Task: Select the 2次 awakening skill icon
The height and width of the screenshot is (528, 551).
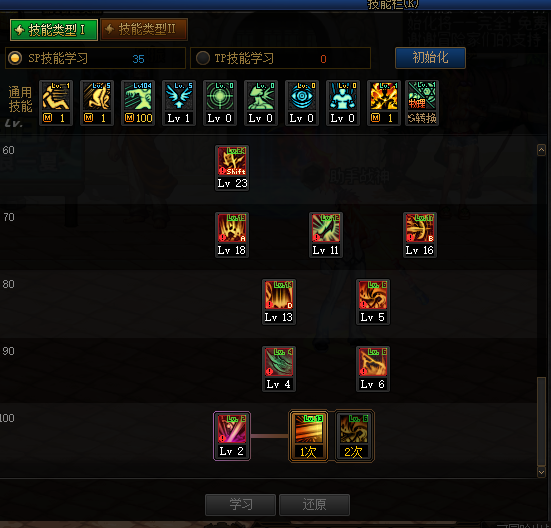Action: (x=354, y=436)
